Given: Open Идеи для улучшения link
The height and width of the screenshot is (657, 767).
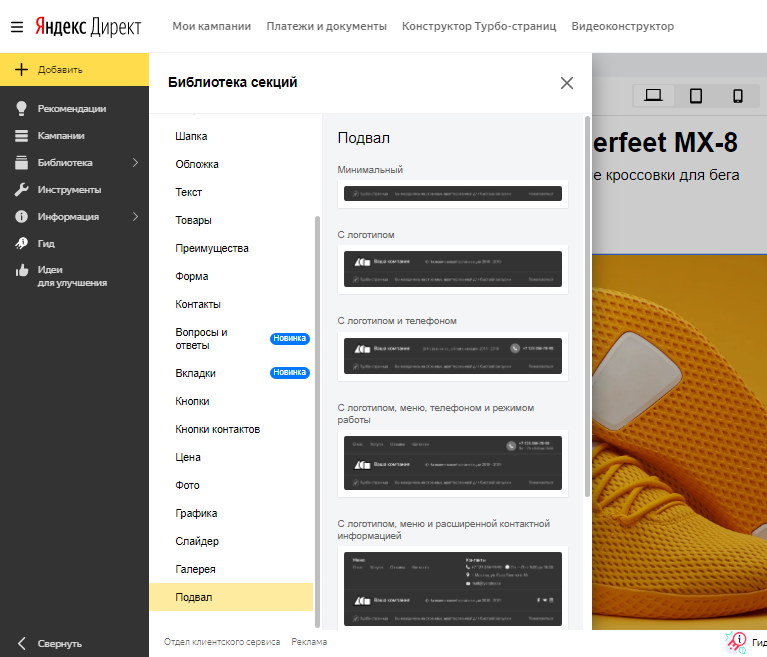Looking at the screenshot, I should point(74,276).
